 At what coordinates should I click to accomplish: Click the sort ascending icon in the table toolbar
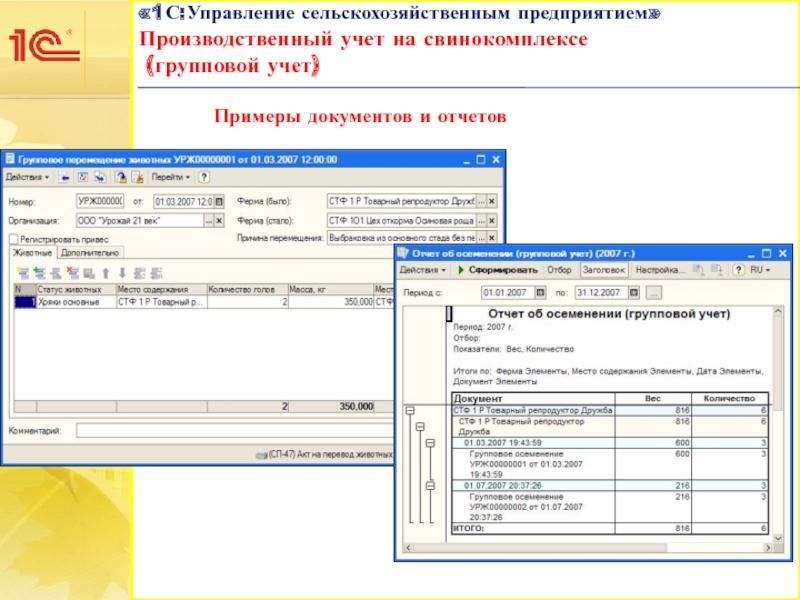139,273
